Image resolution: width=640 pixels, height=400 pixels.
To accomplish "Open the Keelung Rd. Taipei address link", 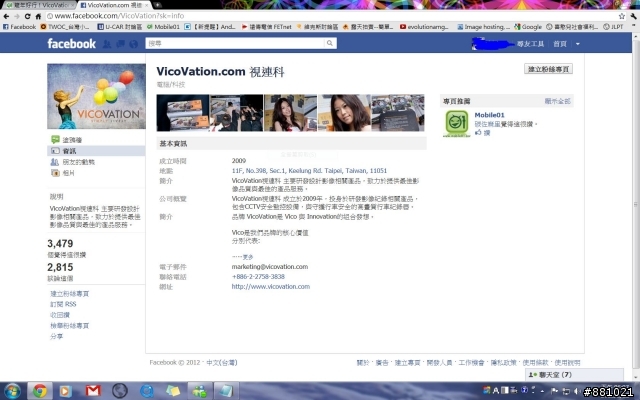I will pyautogui.click(x=309, y=171).
